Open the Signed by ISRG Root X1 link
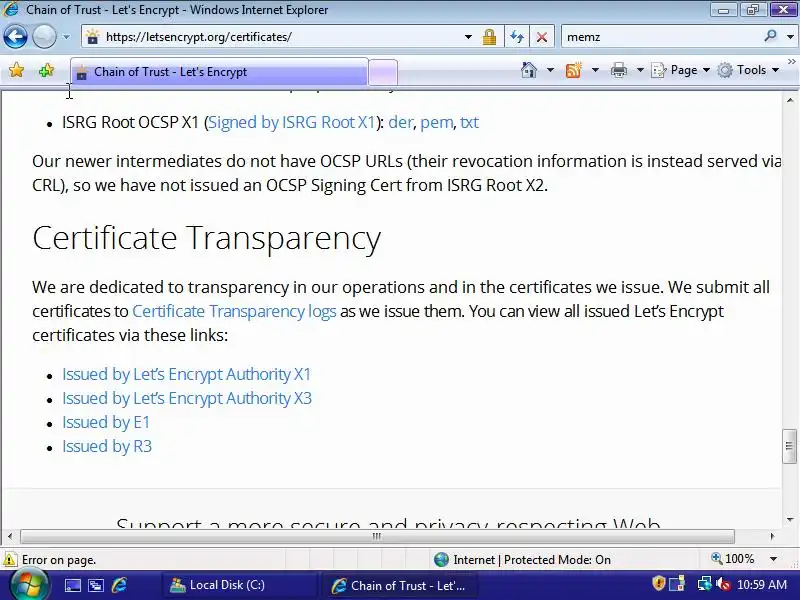This screenshot has height=600, width=800. pos(292,122)
